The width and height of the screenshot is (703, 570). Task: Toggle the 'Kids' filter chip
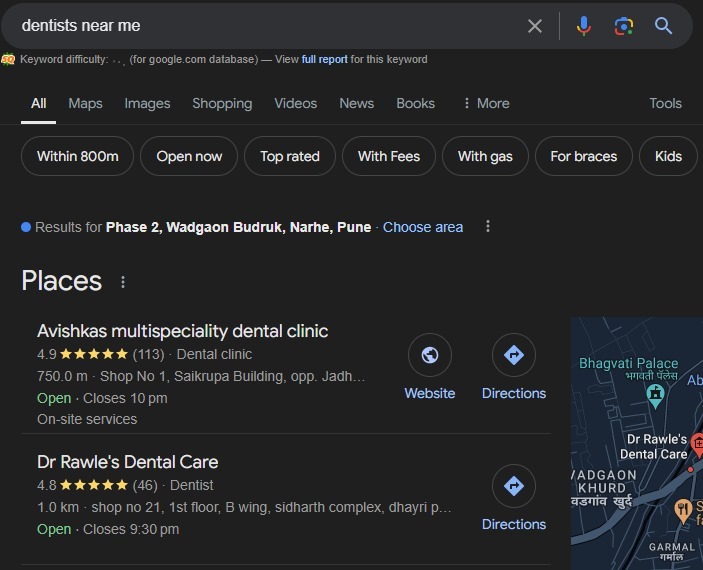(x=668, y=156)
